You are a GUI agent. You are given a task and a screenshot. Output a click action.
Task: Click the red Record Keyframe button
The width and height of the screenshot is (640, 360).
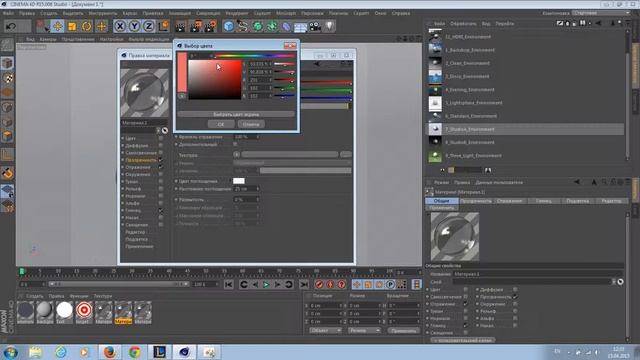(319, 284)
